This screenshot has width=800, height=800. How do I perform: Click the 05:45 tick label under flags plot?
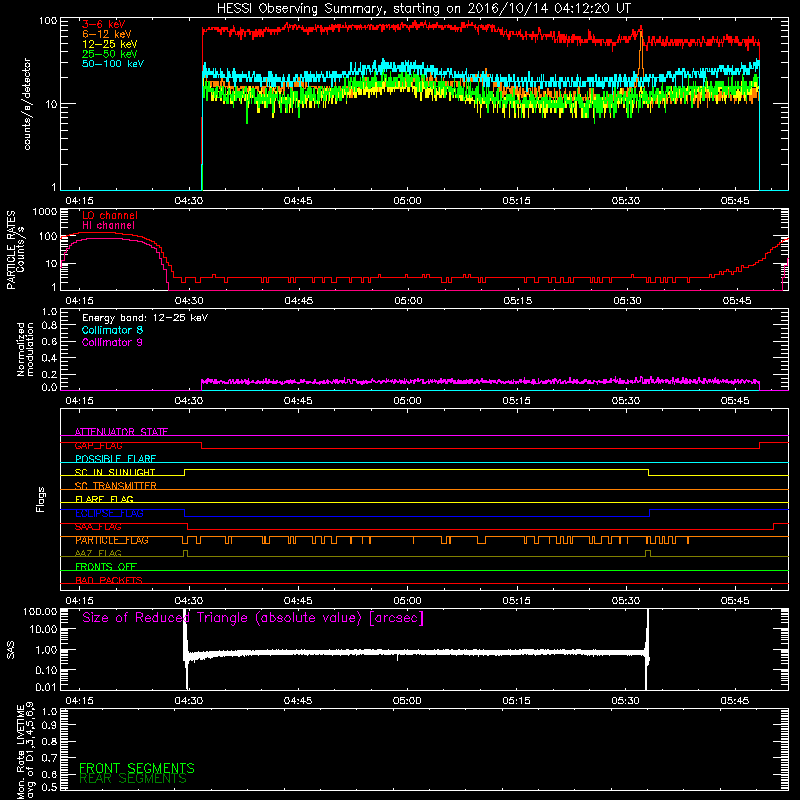pos(735,601)
